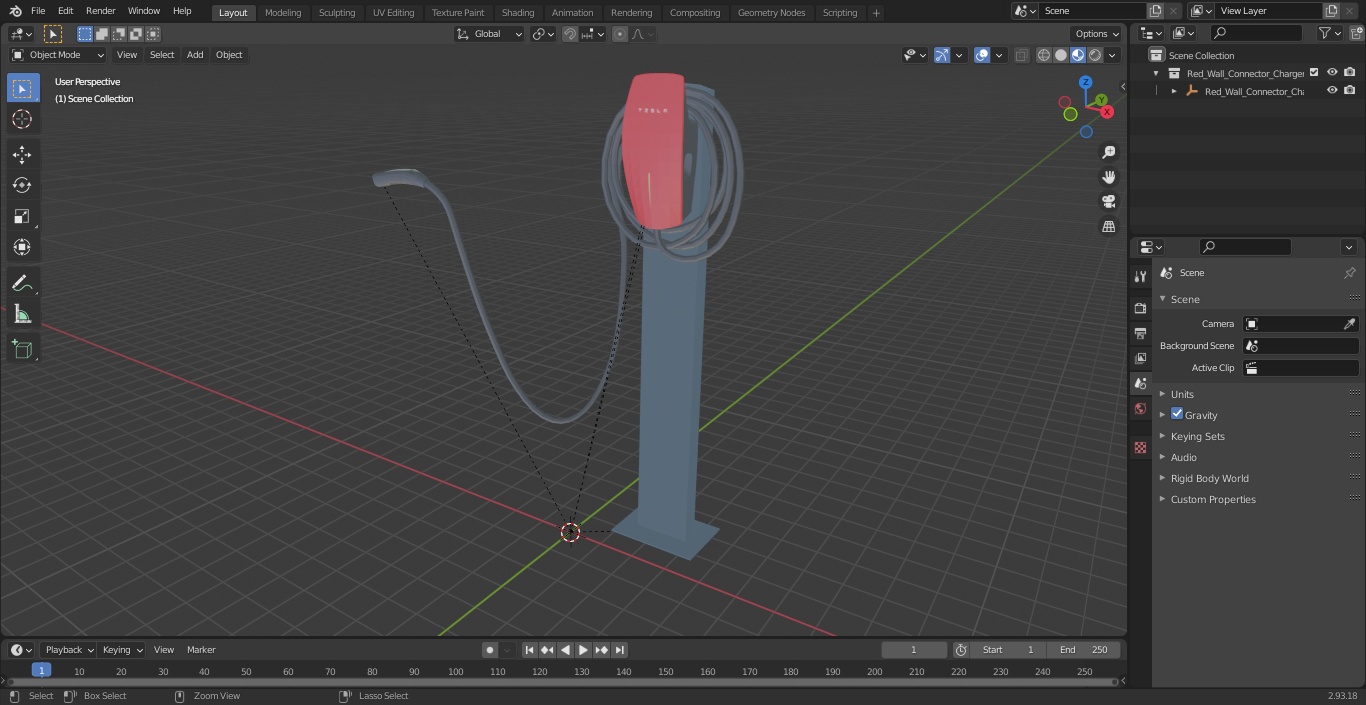Click the current frame number field
The image size is (1366, 705).
[914, 650]
